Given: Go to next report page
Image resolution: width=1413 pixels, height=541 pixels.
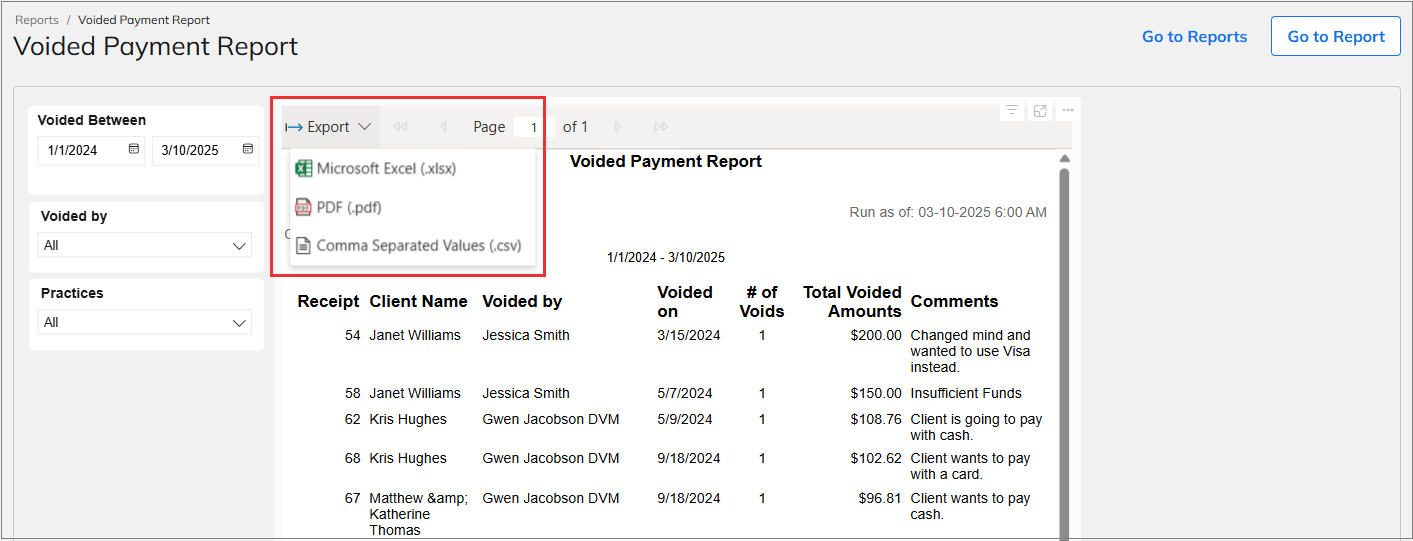Looking at the screenshot, I should coord(618,127).
